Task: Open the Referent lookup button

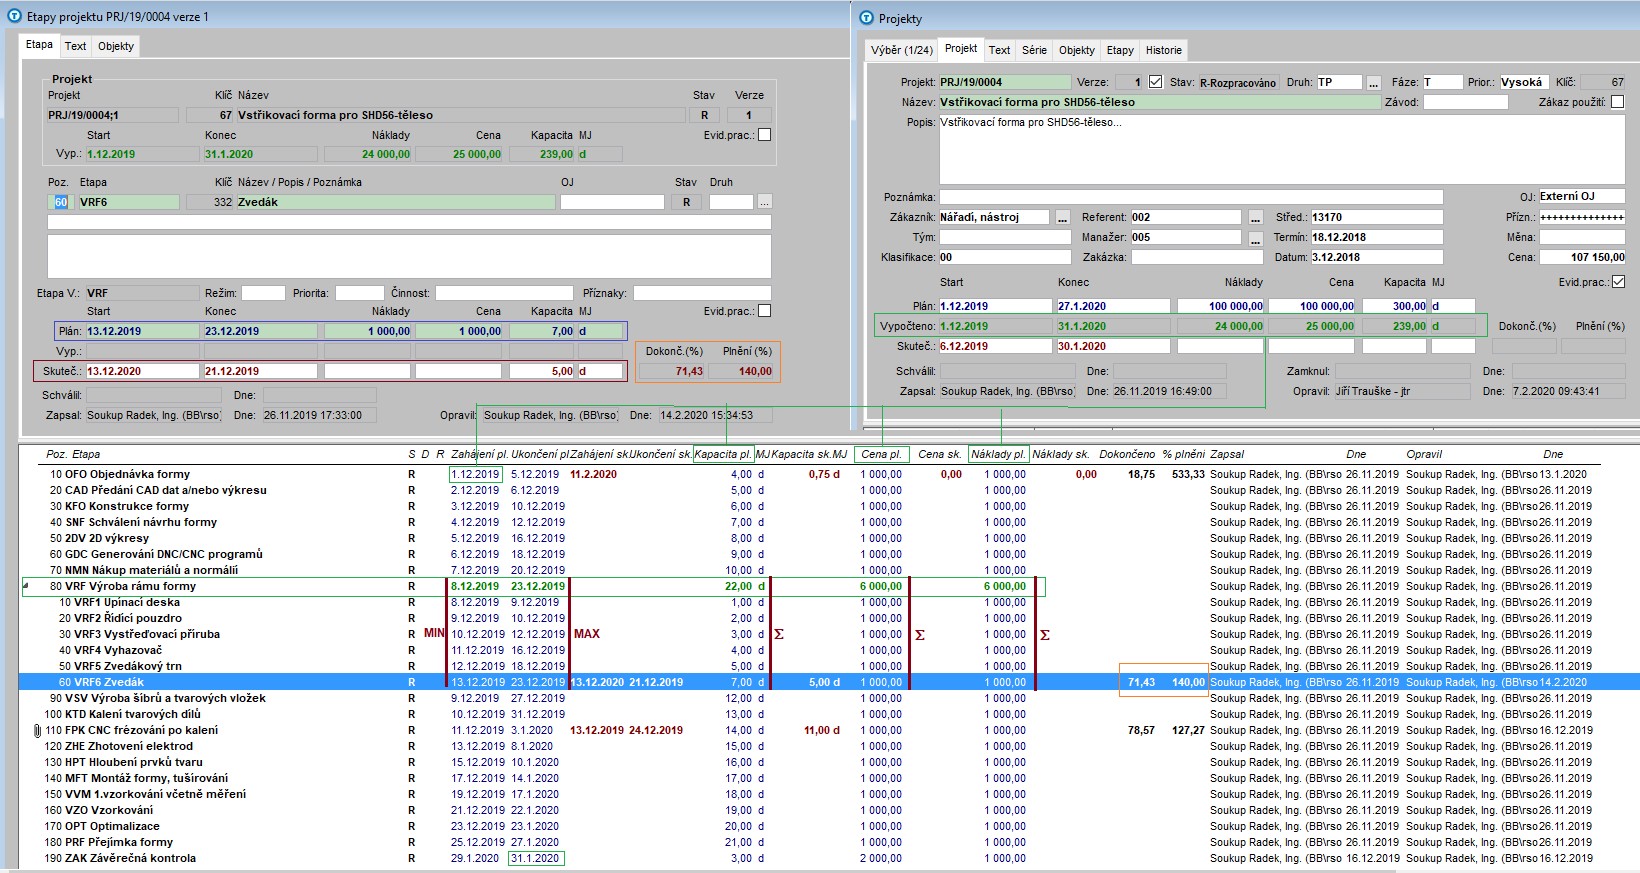Action: pyautogui.click(x=1256, y=217)
